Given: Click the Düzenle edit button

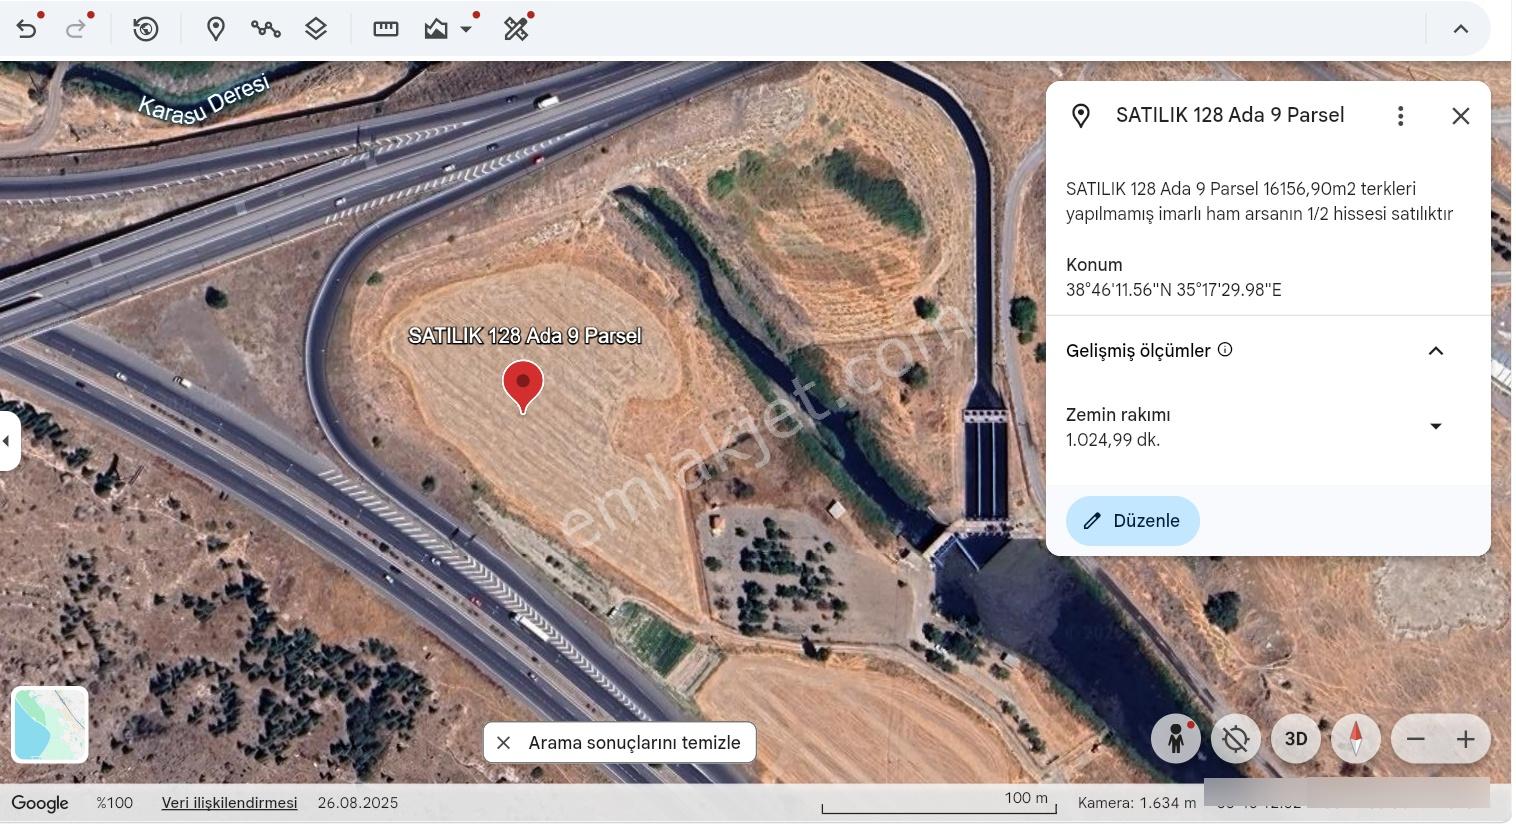Looking at the screenshot, I should pos(1133,521).
